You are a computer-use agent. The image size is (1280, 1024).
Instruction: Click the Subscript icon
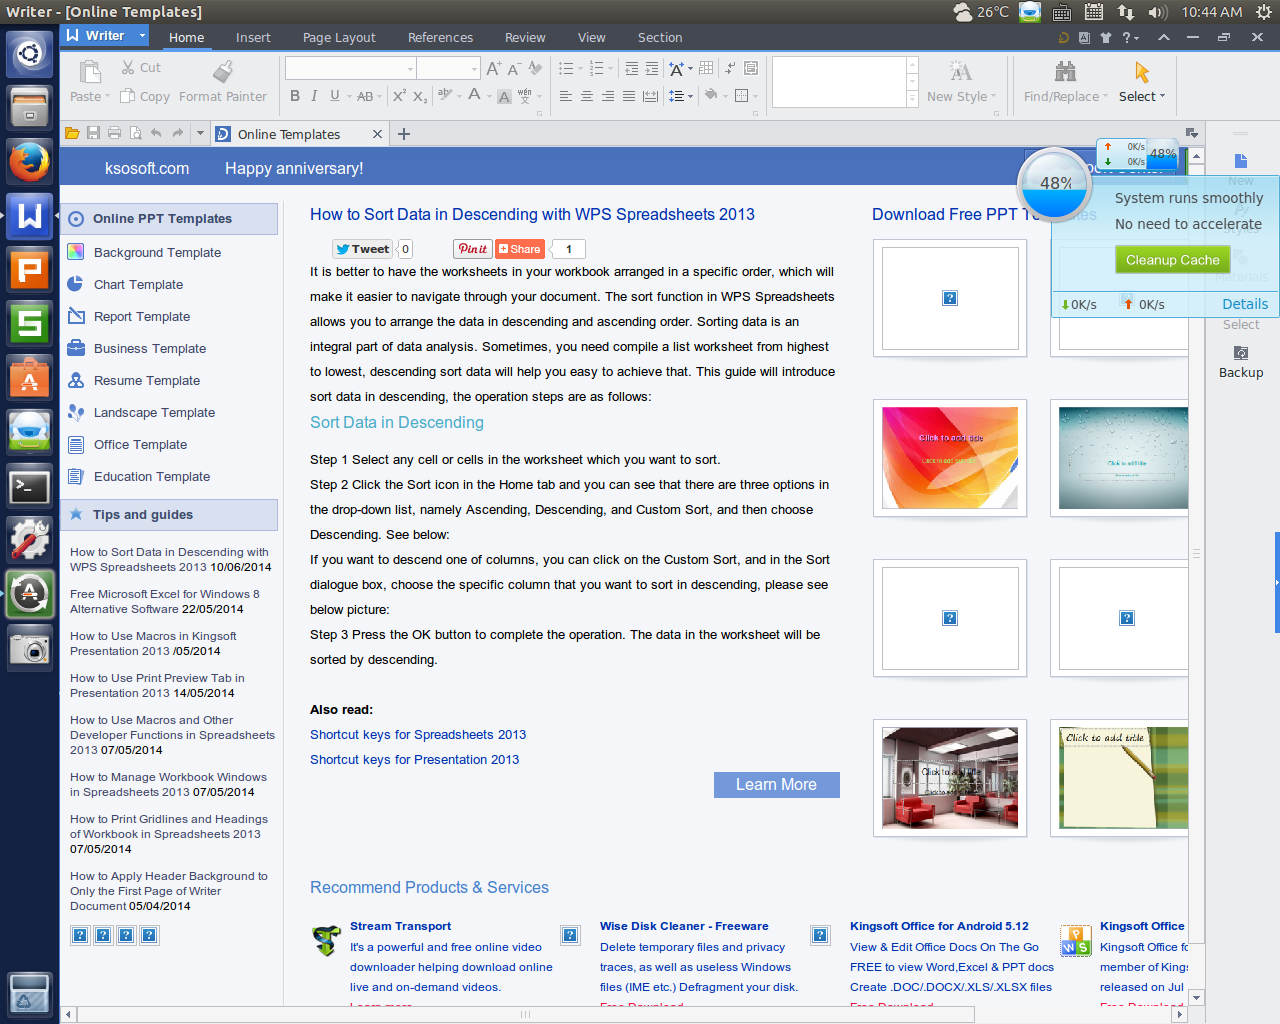(420, 96)
